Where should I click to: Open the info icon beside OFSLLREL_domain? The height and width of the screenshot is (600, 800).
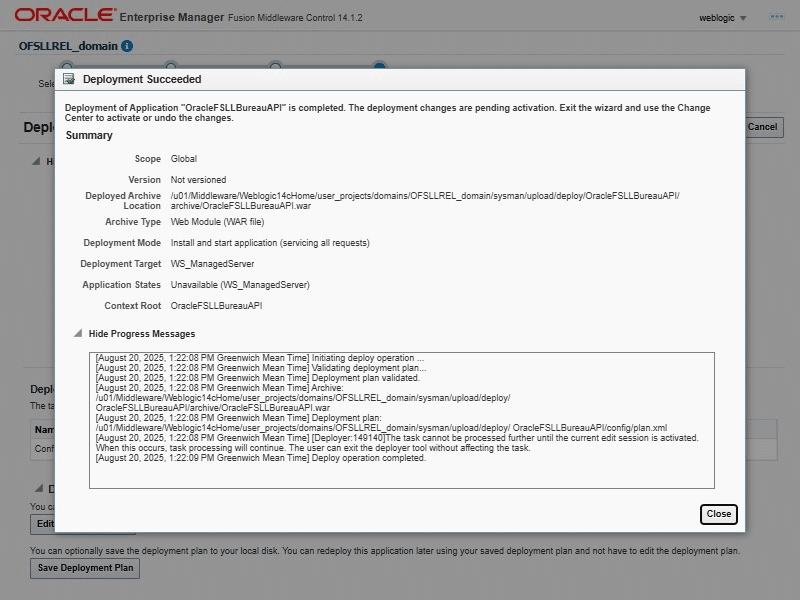[127, 46]
